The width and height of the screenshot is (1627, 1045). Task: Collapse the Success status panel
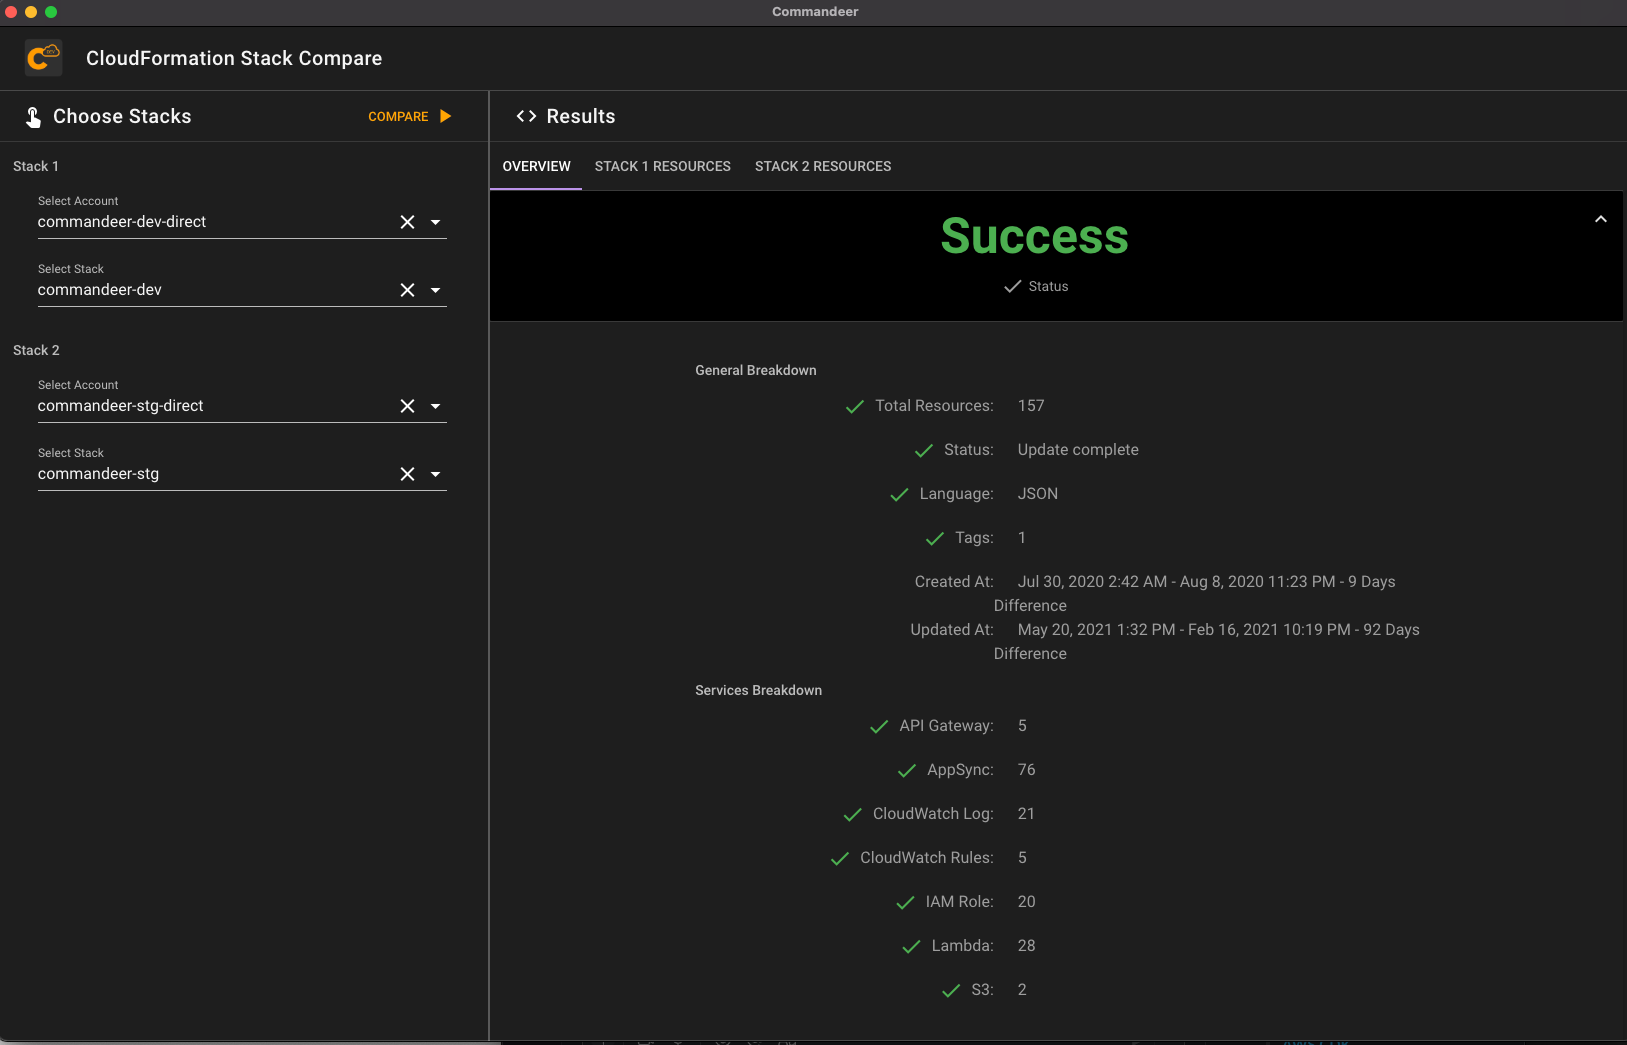point(1600,219)
